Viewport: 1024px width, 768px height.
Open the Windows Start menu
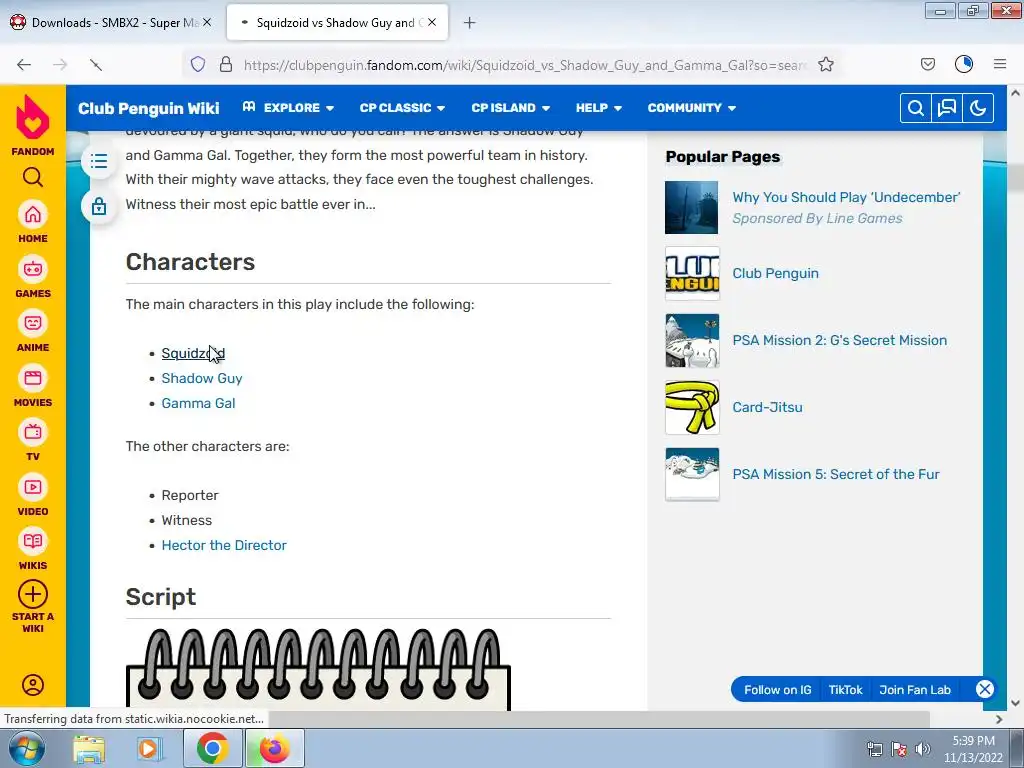26,748
